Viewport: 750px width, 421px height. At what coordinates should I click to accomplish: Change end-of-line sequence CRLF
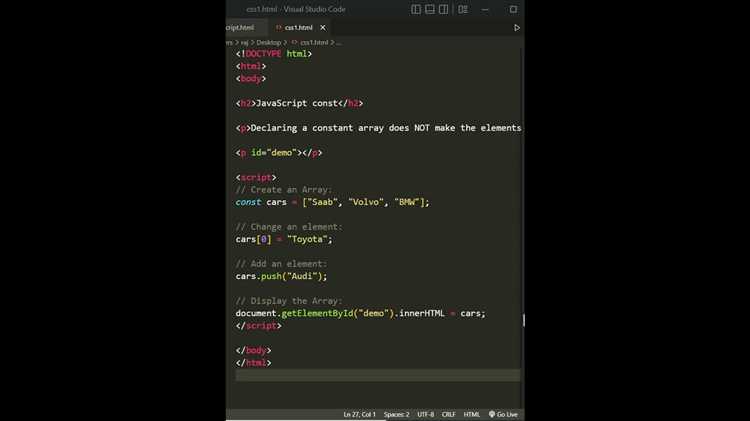click(x=449, y=414)
